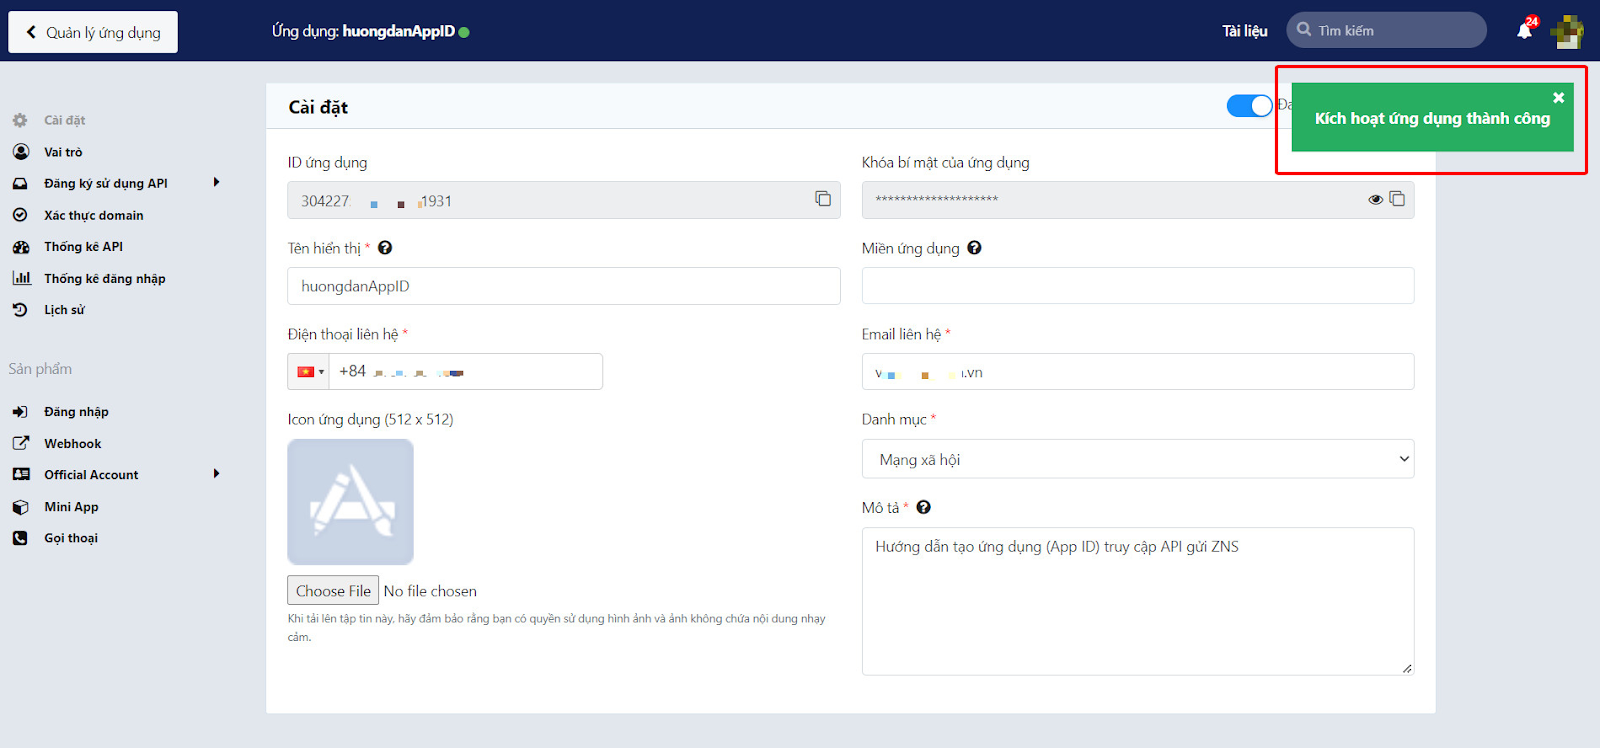The width and height of the screenshot is (1600, 748).
Task: Click the help icon next to Miền ứng dụng
Action: click(x=974, y=248)
